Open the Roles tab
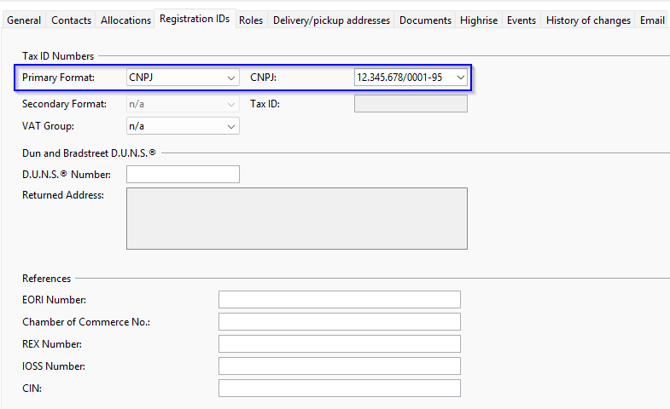The height and width of the screenshot is (409, 670). (x=251, y=20)
